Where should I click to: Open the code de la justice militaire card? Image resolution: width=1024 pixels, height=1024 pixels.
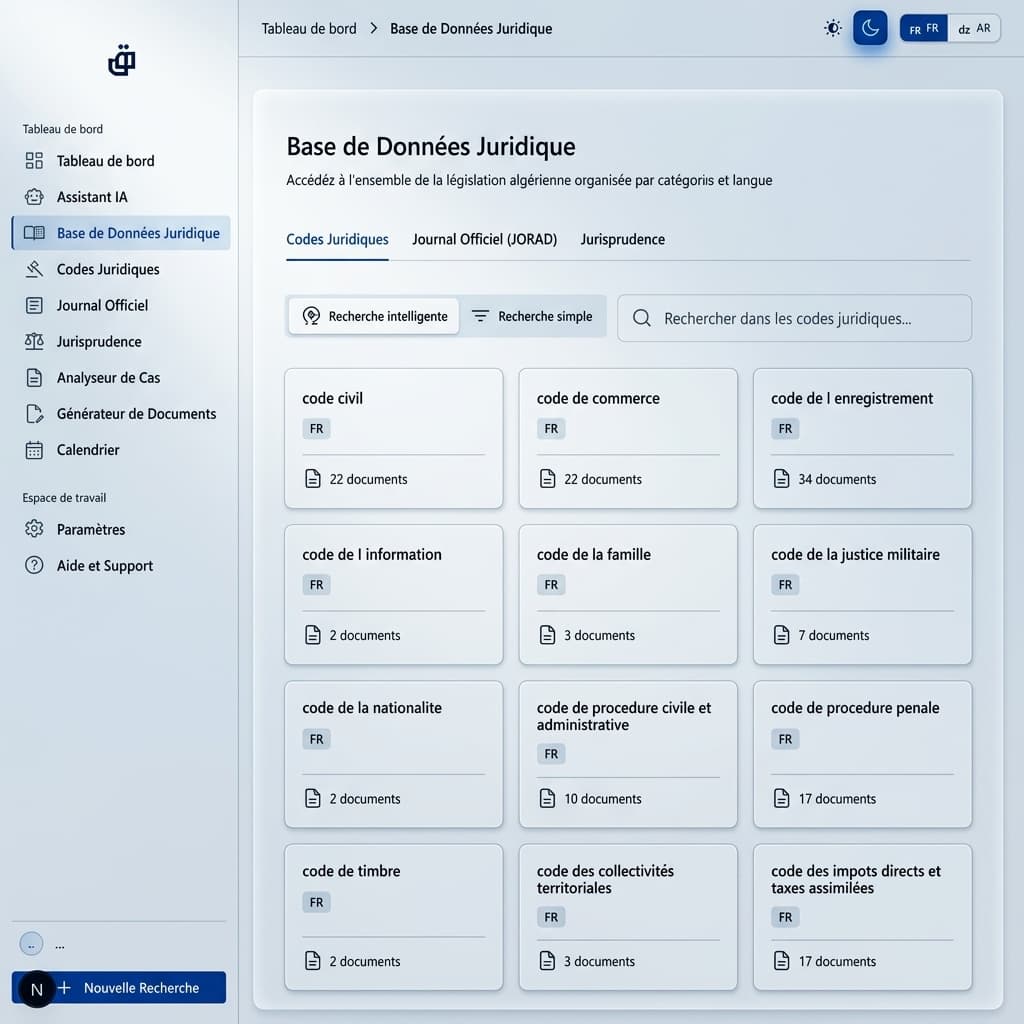point(862,594)
